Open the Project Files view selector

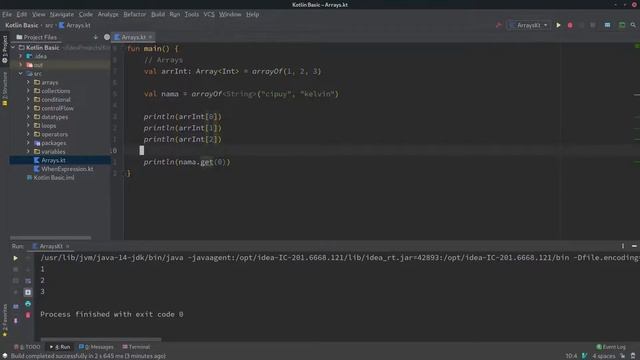click(x=36, y=37)
